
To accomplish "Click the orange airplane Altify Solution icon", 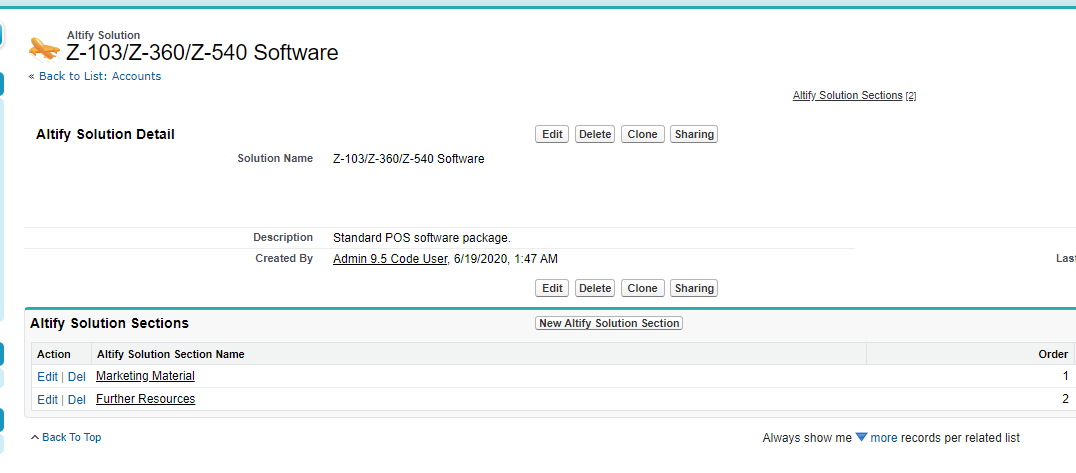I will pos(44,49).
